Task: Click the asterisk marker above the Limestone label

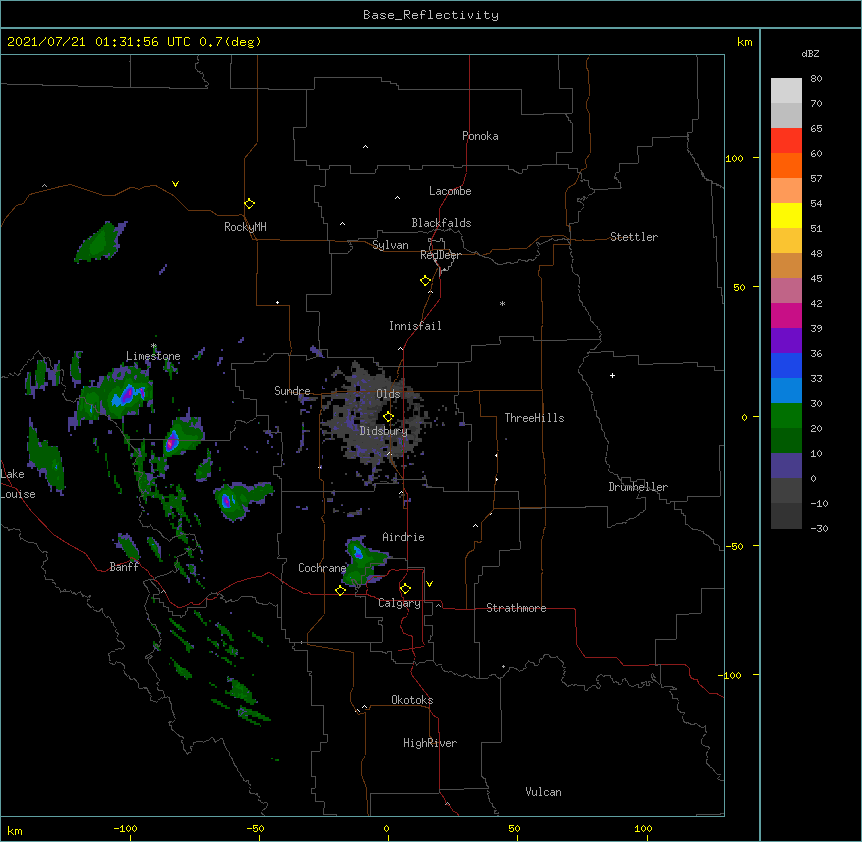Action: click(154, 346)
